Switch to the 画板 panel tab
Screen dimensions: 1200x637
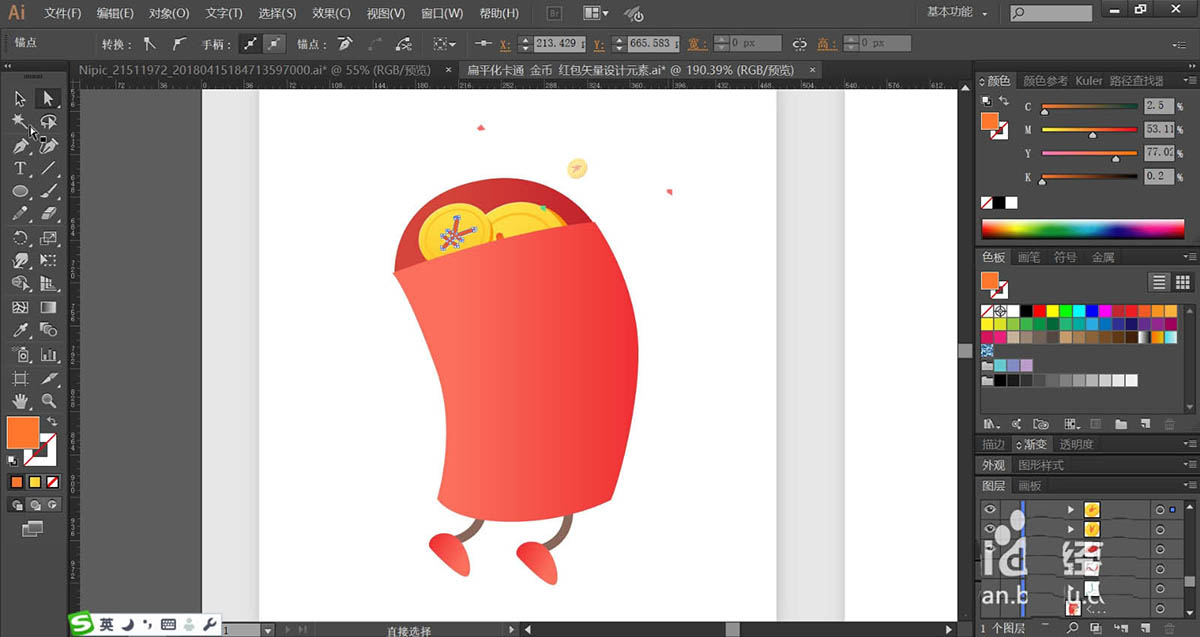click(1029, 485)
